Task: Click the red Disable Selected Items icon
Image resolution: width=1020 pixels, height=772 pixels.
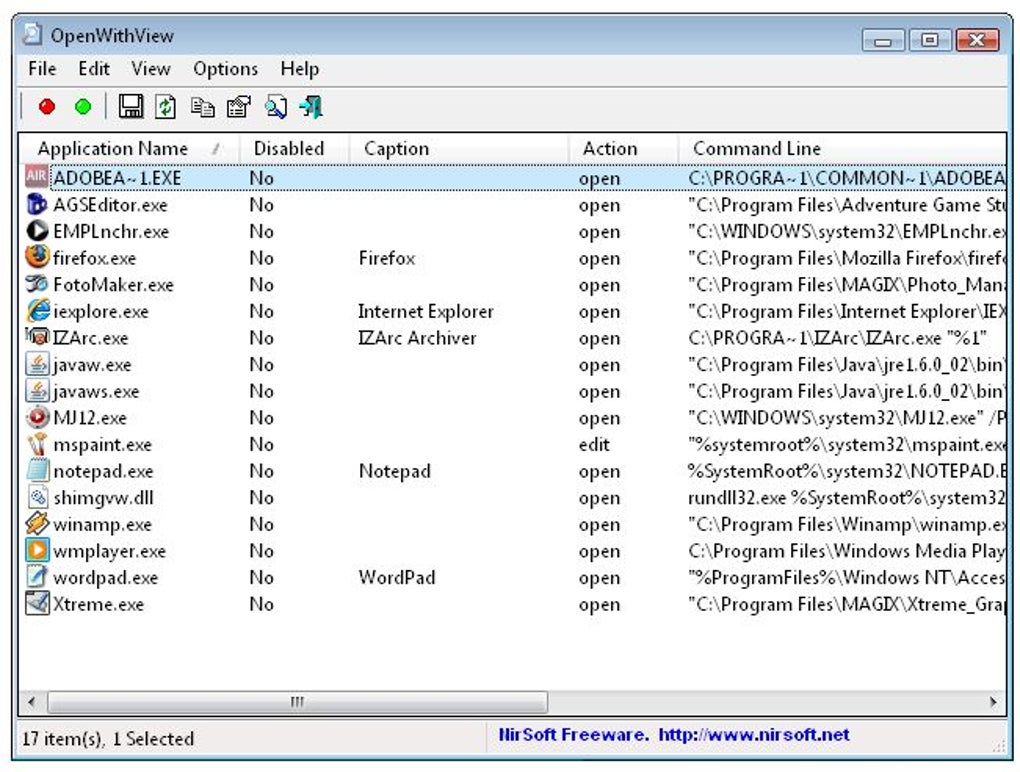Action: [47, 106]
